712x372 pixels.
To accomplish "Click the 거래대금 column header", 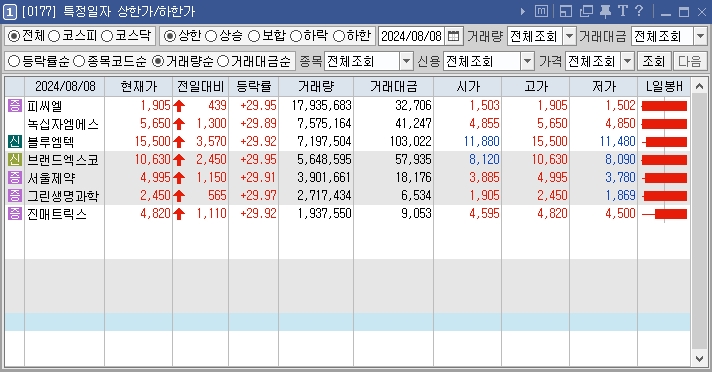I will (x=393, y=86).
